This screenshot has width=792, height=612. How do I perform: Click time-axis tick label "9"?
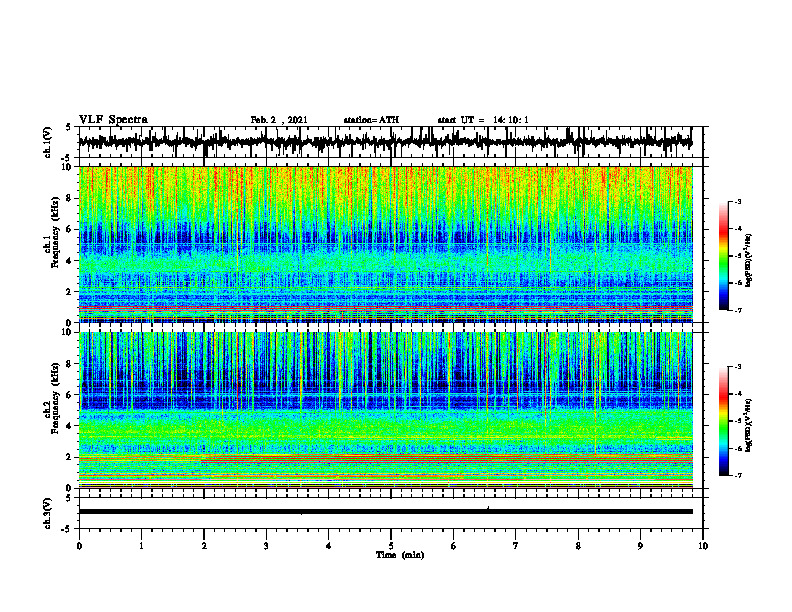point(640,546)
